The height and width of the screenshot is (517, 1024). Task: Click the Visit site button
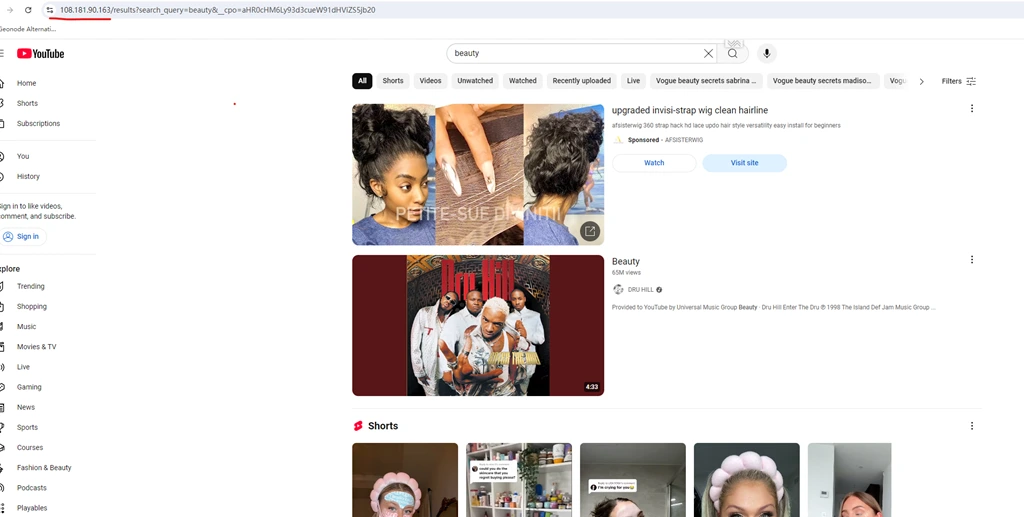click(744, 162)
